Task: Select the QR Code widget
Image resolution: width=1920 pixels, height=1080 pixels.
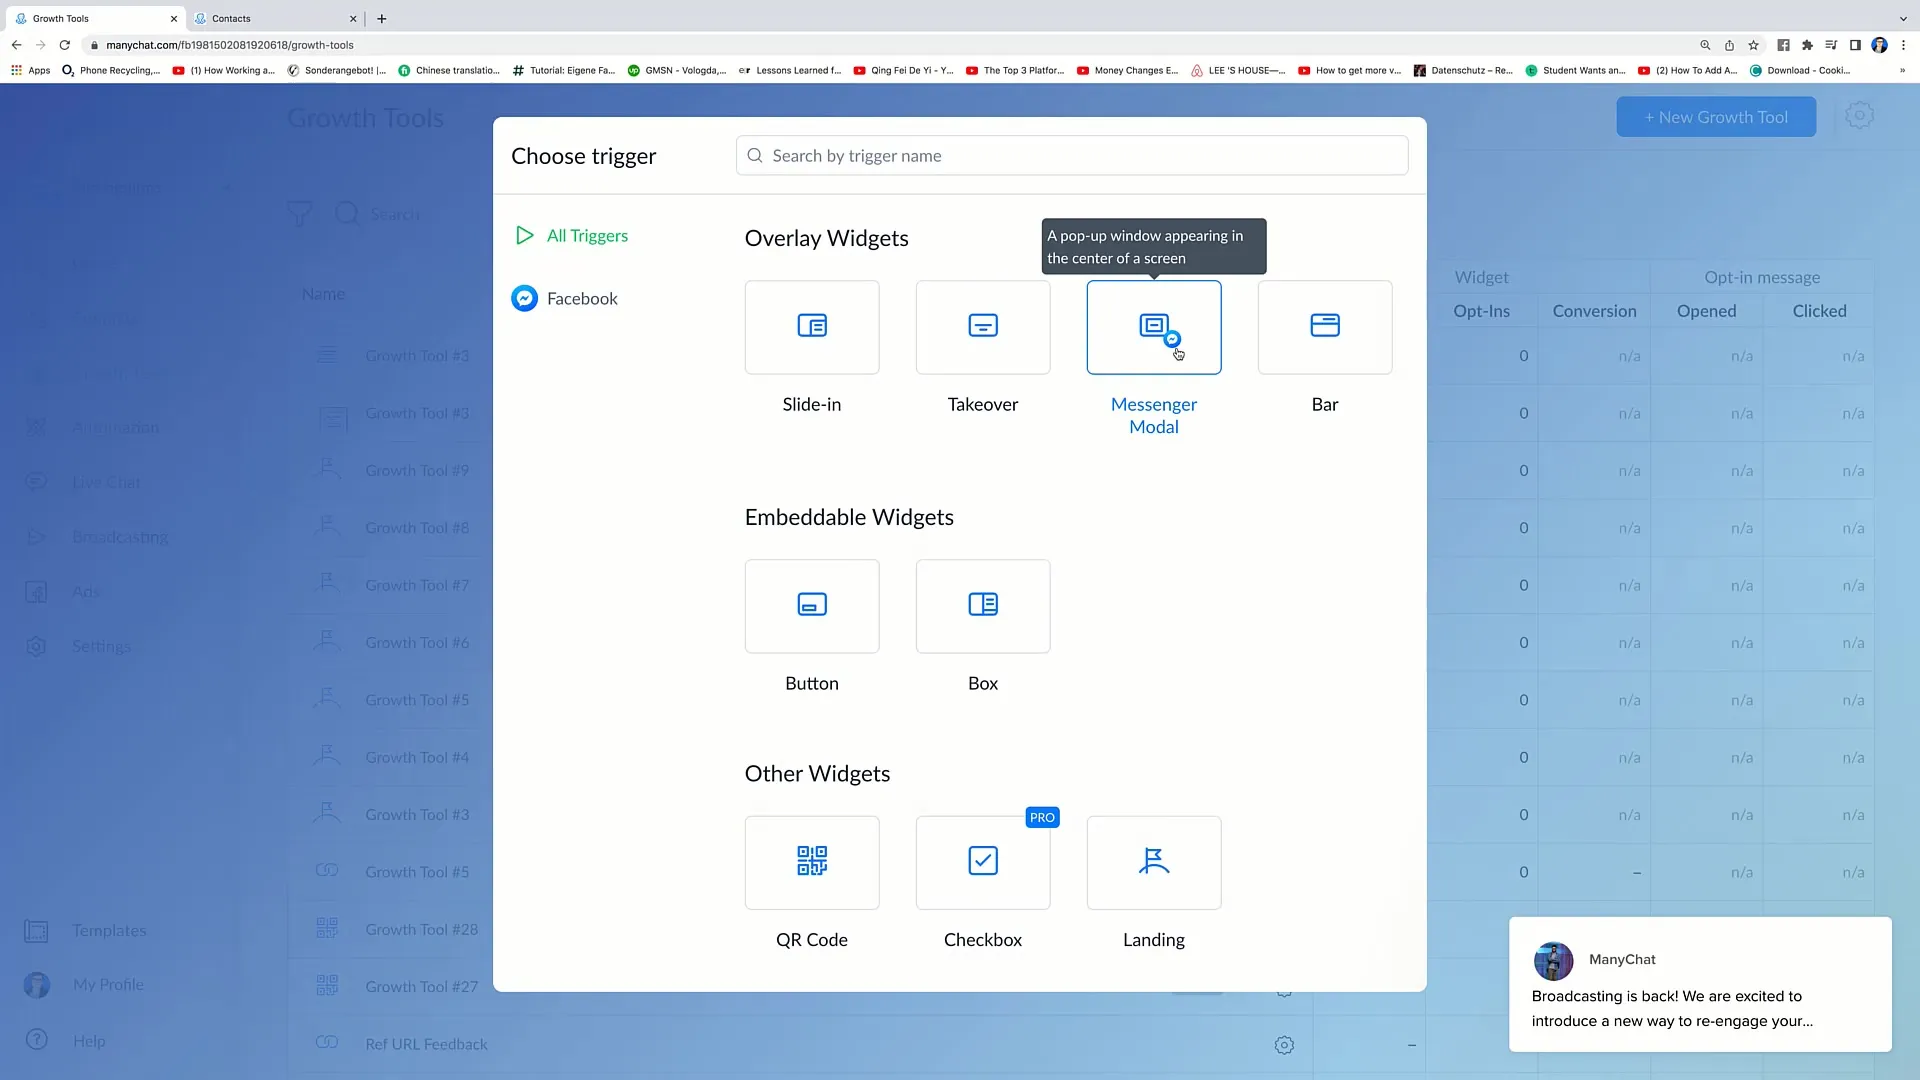Action: 812,863
